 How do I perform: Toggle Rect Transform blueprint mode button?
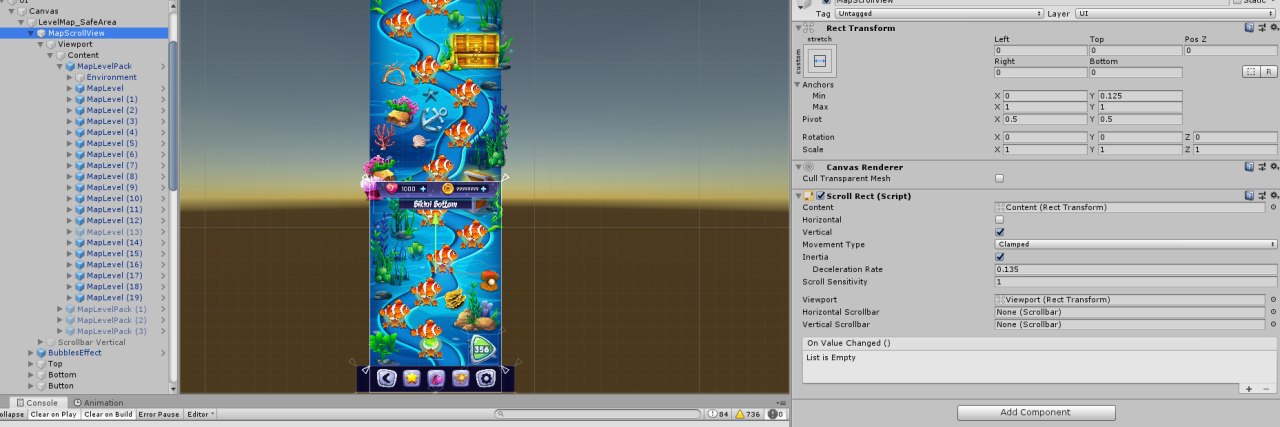(1251, 72)
